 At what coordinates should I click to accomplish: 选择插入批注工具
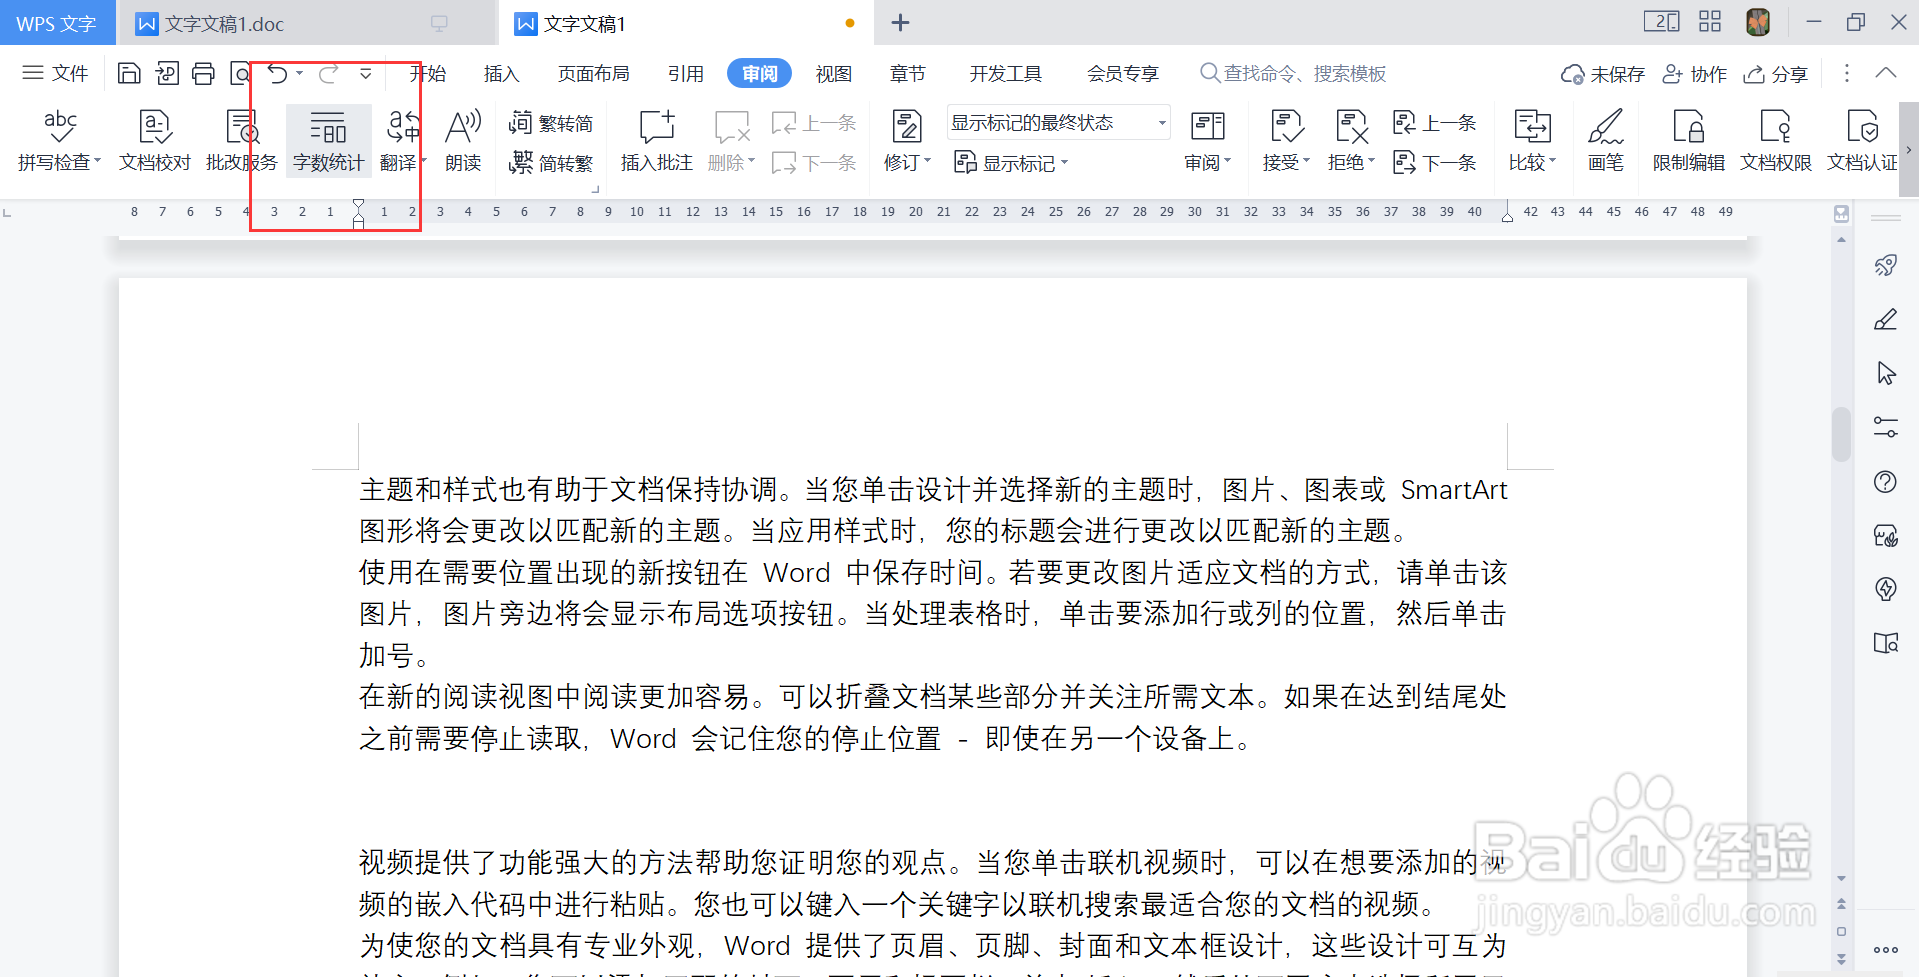[x=655, y=140]
